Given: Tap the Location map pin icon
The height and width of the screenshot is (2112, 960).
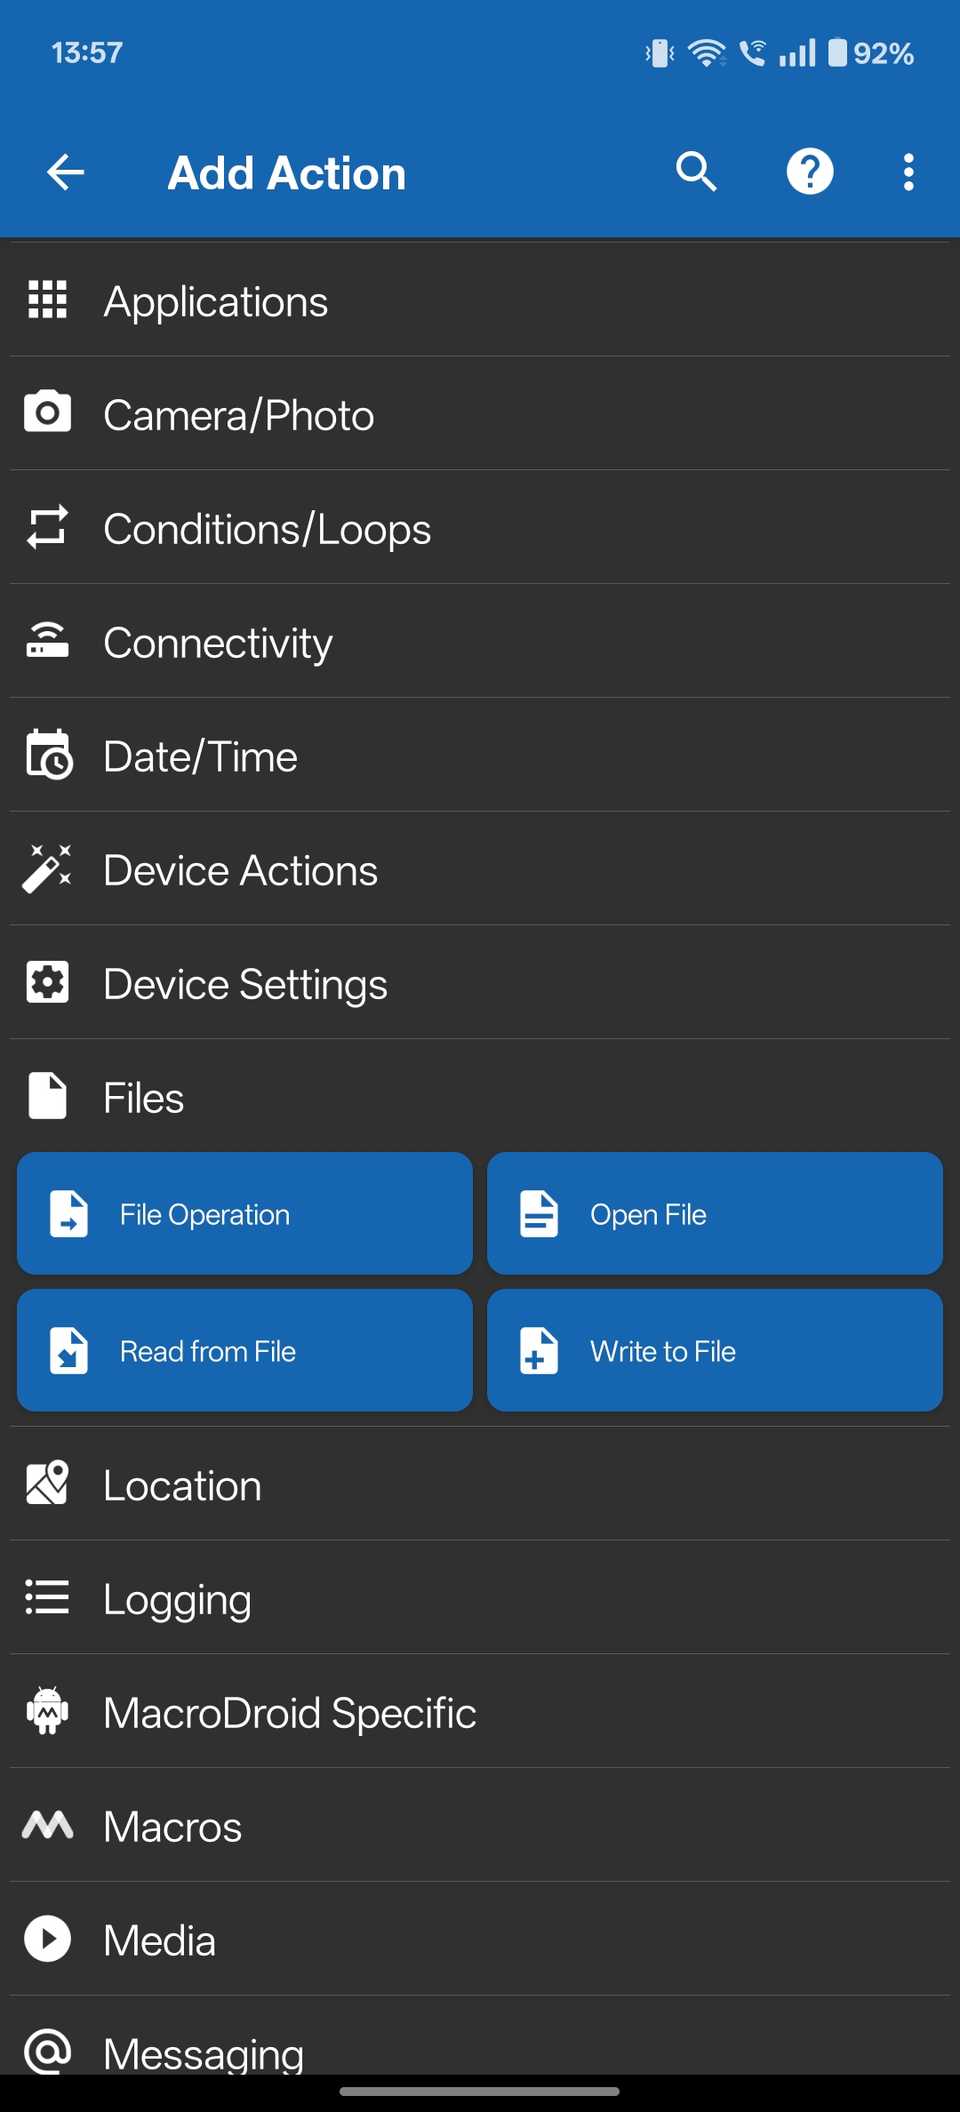Looking at the screenshot, I should point(46,1485).
